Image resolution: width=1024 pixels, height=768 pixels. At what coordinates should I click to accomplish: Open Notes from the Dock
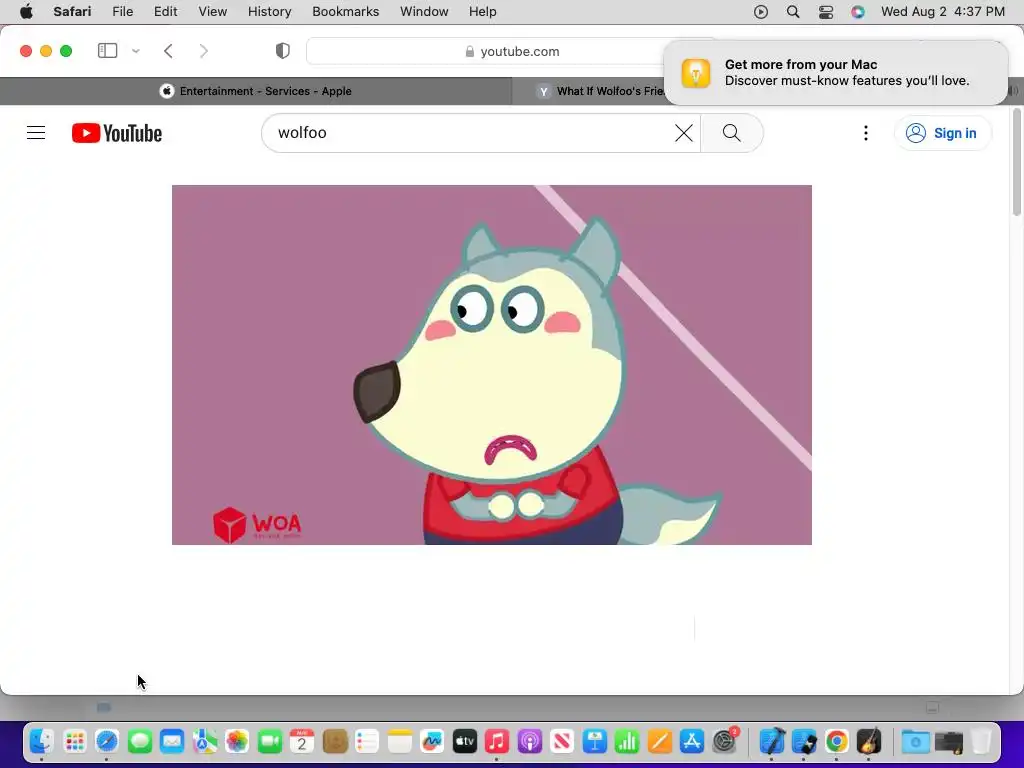coord(400,742)
